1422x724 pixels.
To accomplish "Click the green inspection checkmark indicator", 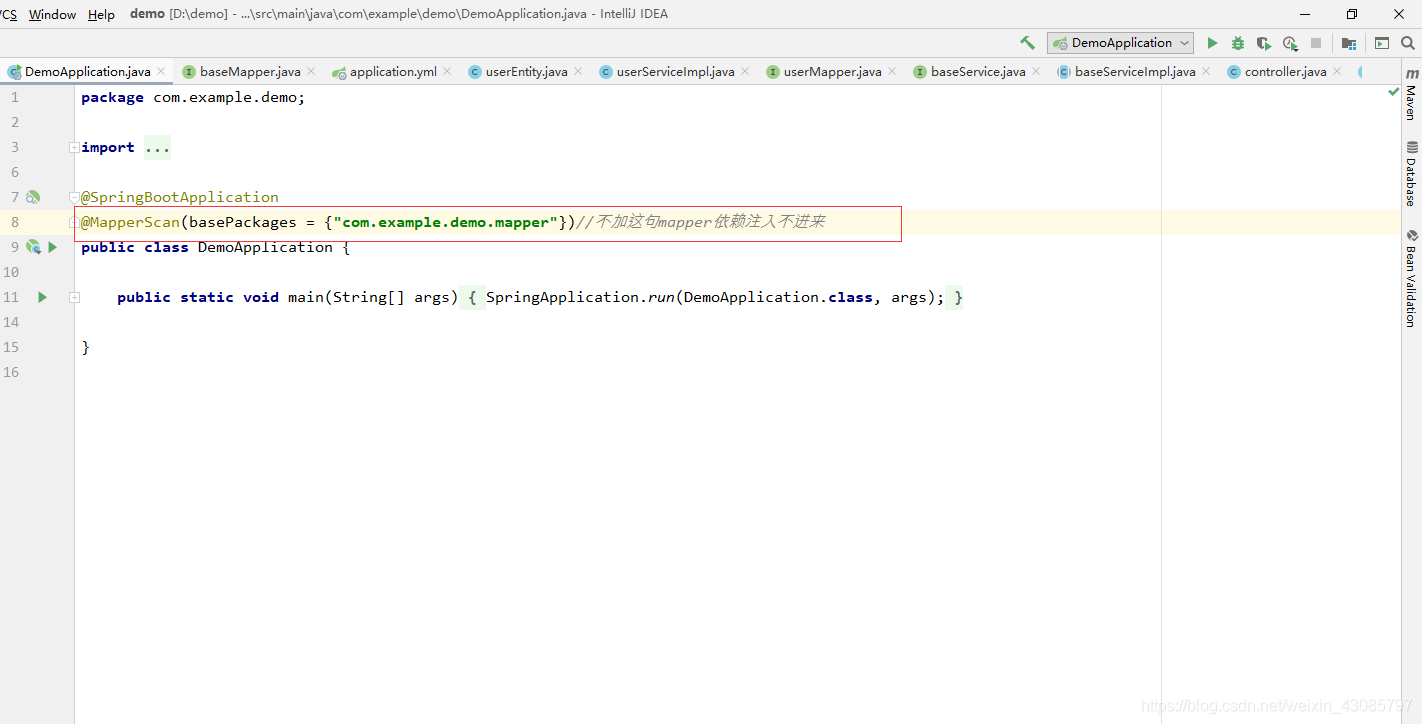I will tap(1394, 91).
